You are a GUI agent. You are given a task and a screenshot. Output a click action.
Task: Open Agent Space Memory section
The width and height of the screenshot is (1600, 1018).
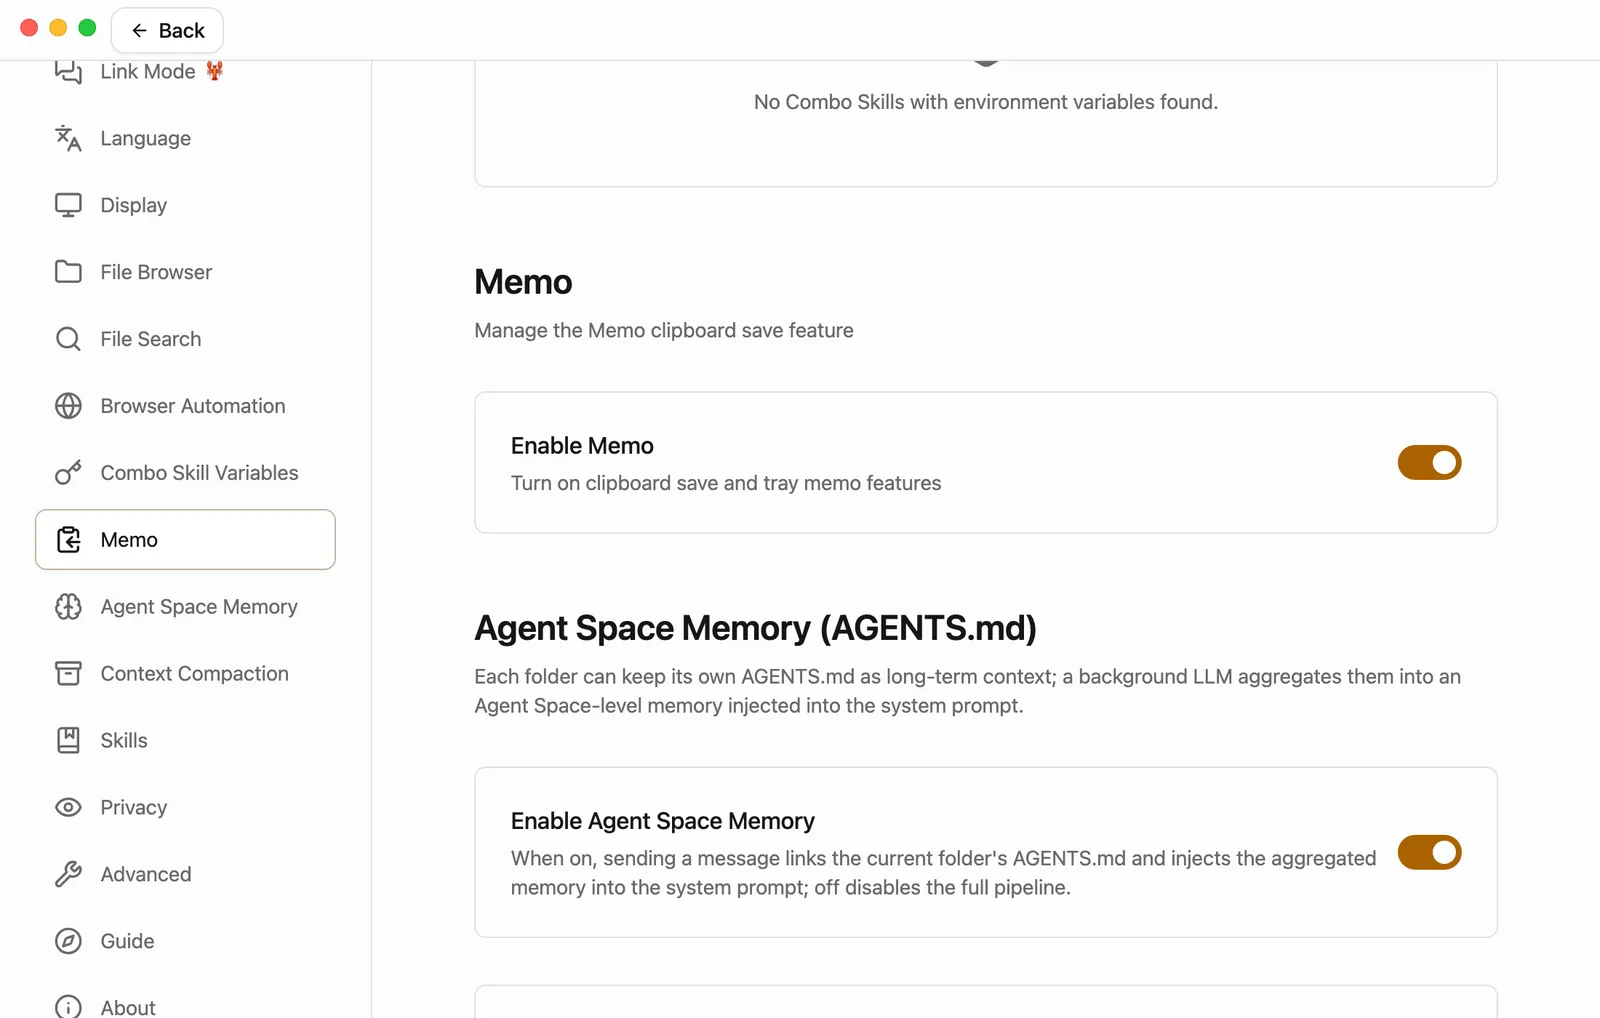point(185,607)
